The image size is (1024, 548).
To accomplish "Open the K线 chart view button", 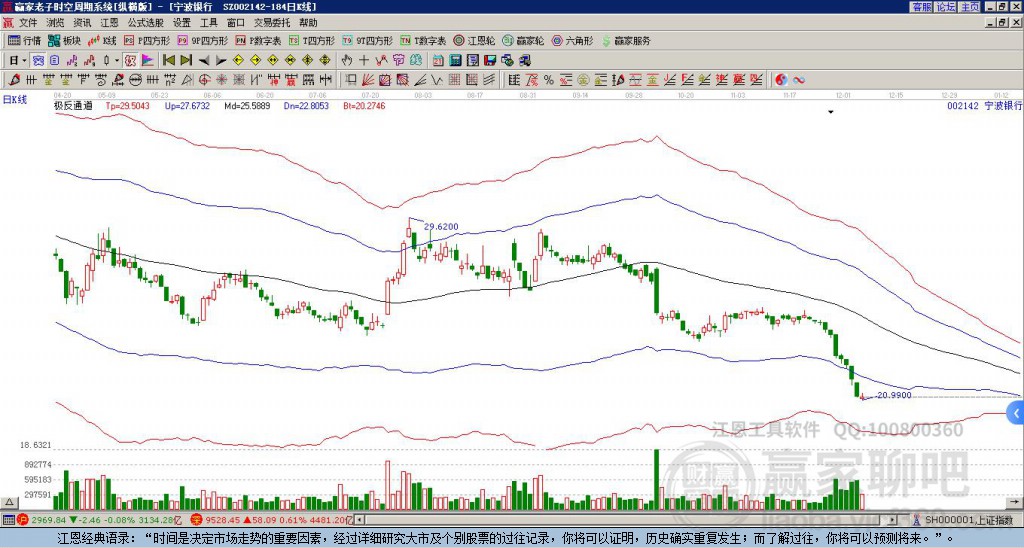I will pos(103,40).
